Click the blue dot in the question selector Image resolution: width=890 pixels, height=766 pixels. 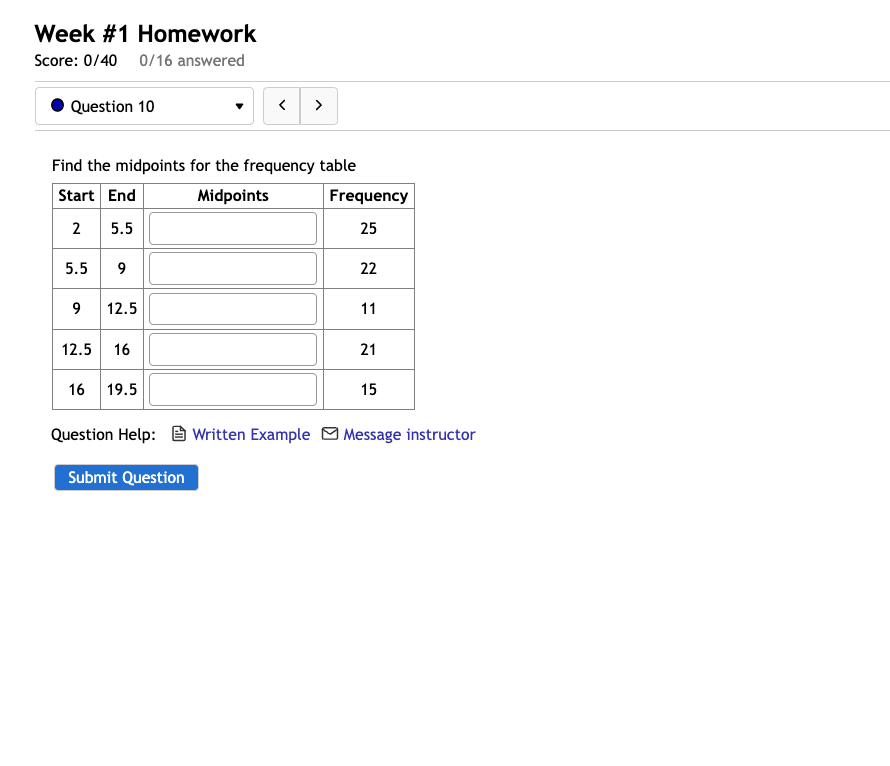(x=57, y=105)
